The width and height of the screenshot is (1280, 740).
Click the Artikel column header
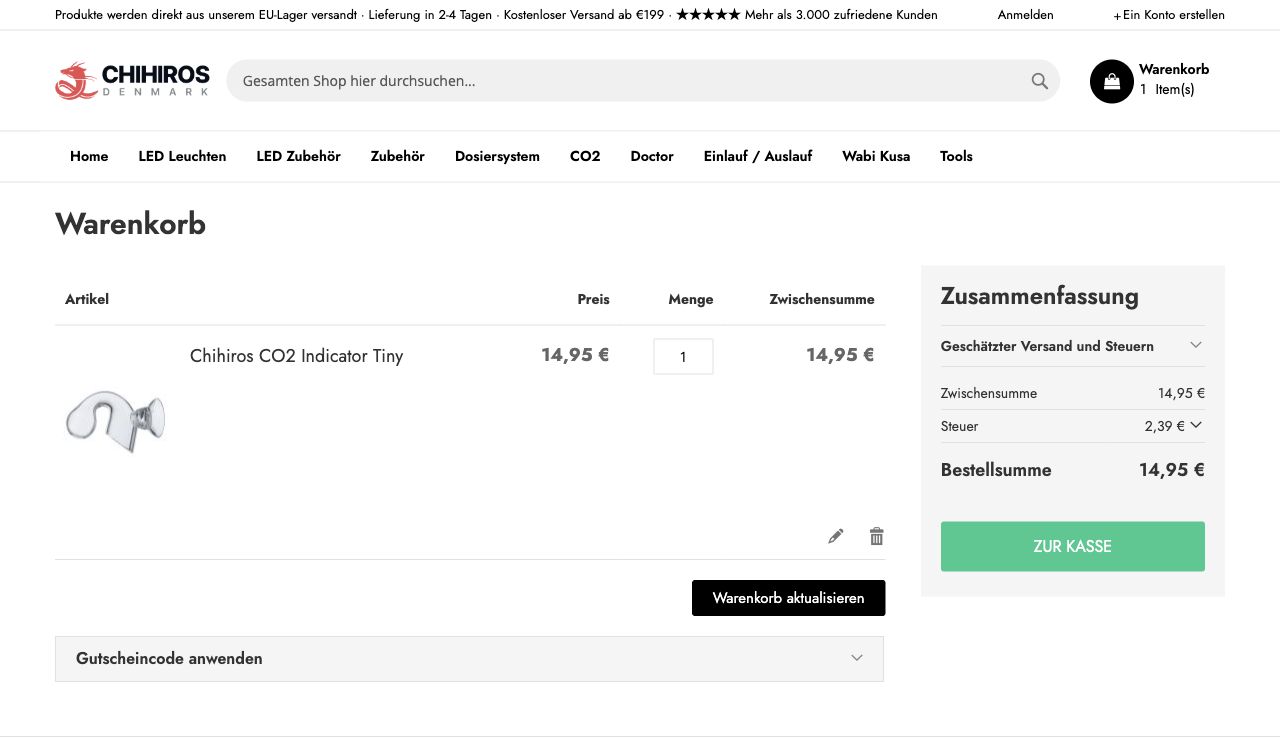coord(87,299)
